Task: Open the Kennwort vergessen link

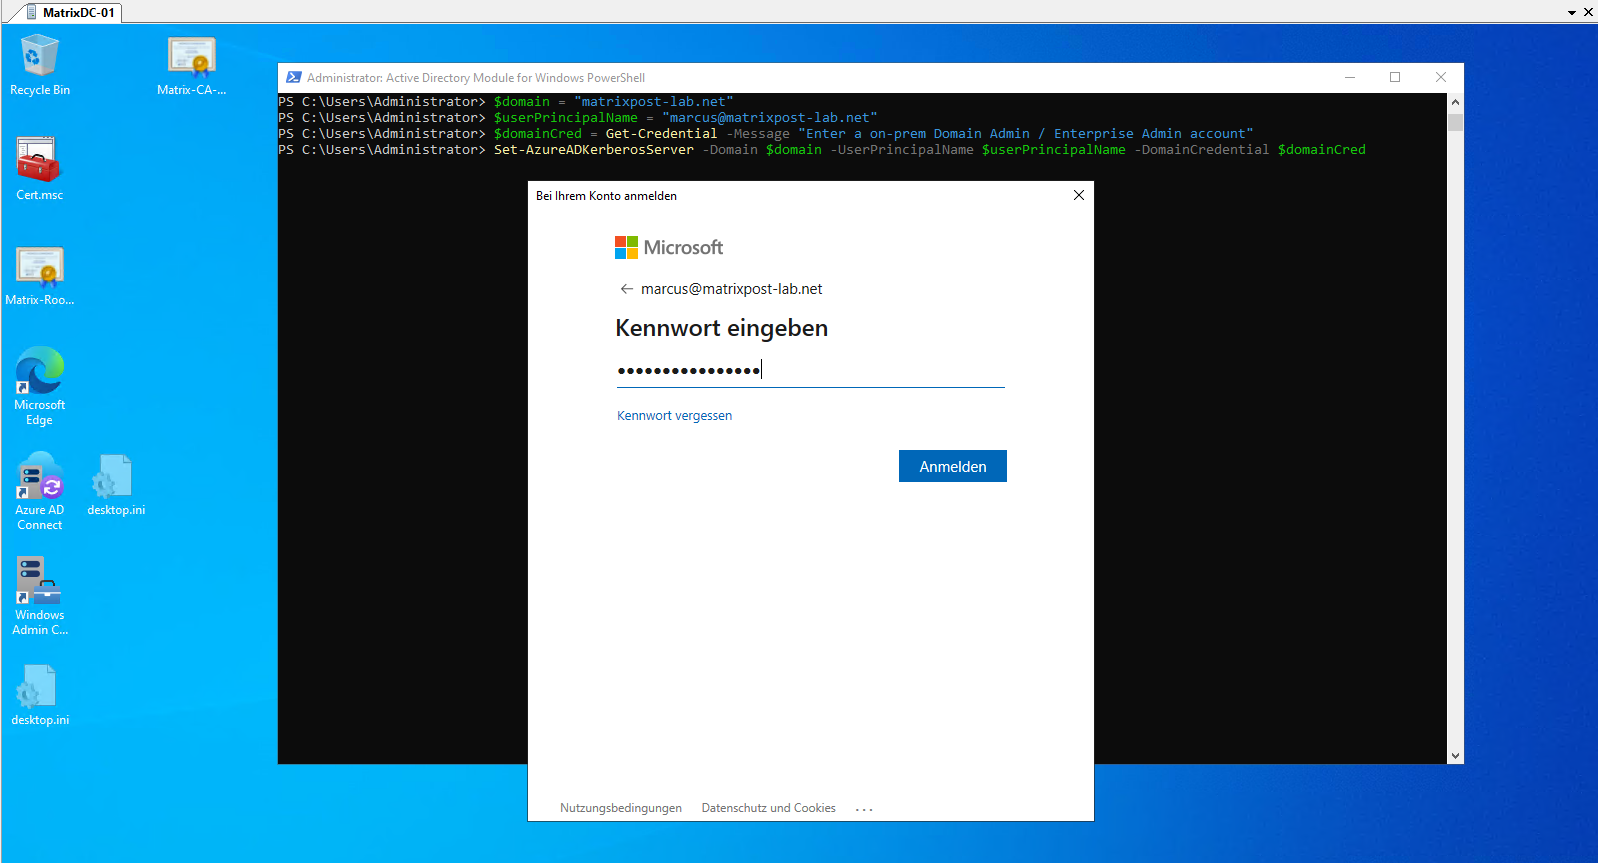Action: click(x=674, y=416)
